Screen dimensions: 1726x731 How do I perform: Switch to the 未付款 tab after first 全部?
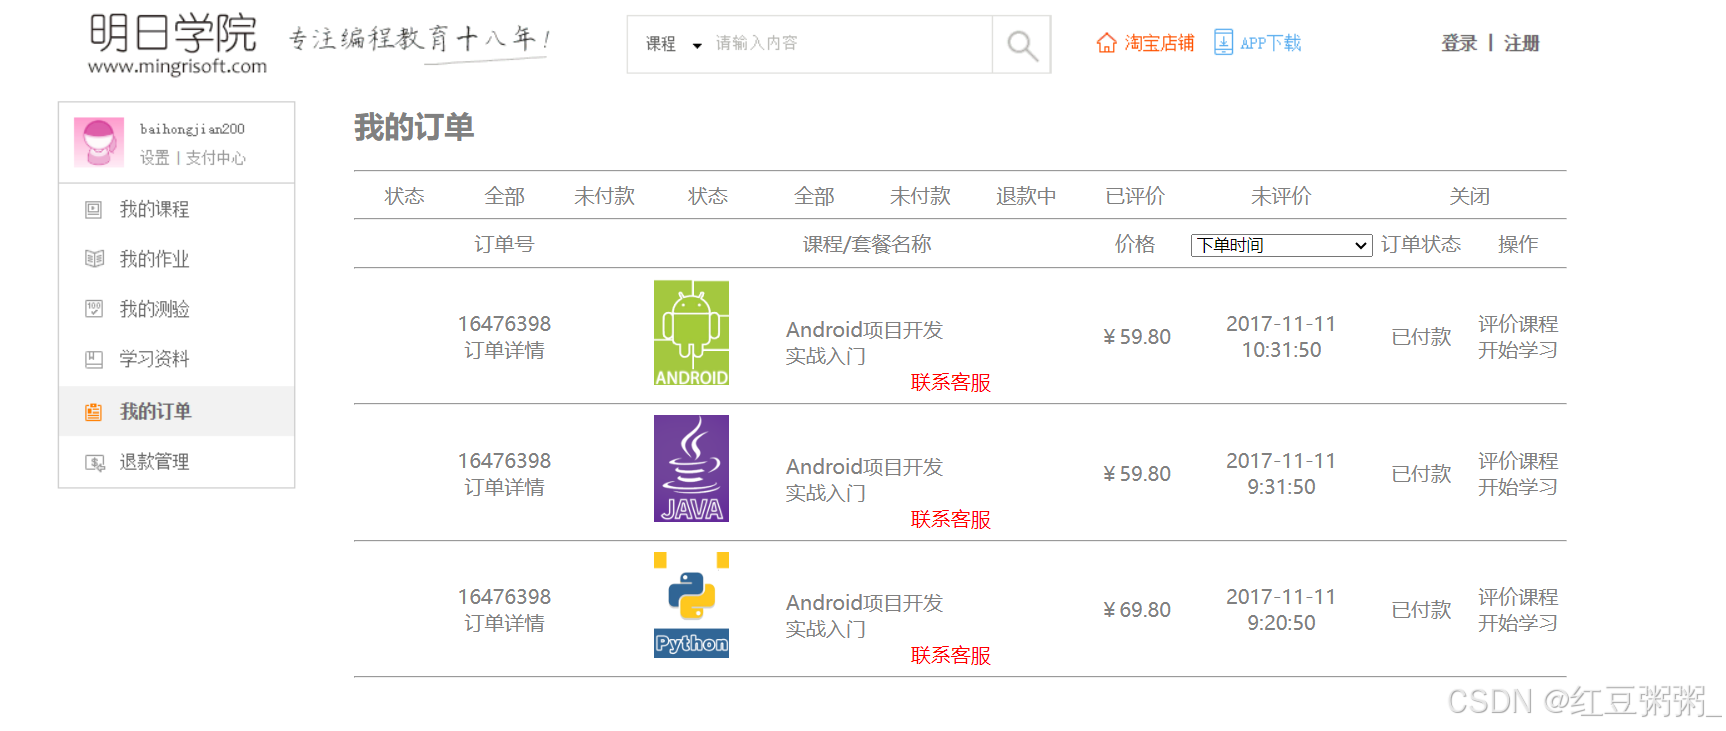point(605,196)
